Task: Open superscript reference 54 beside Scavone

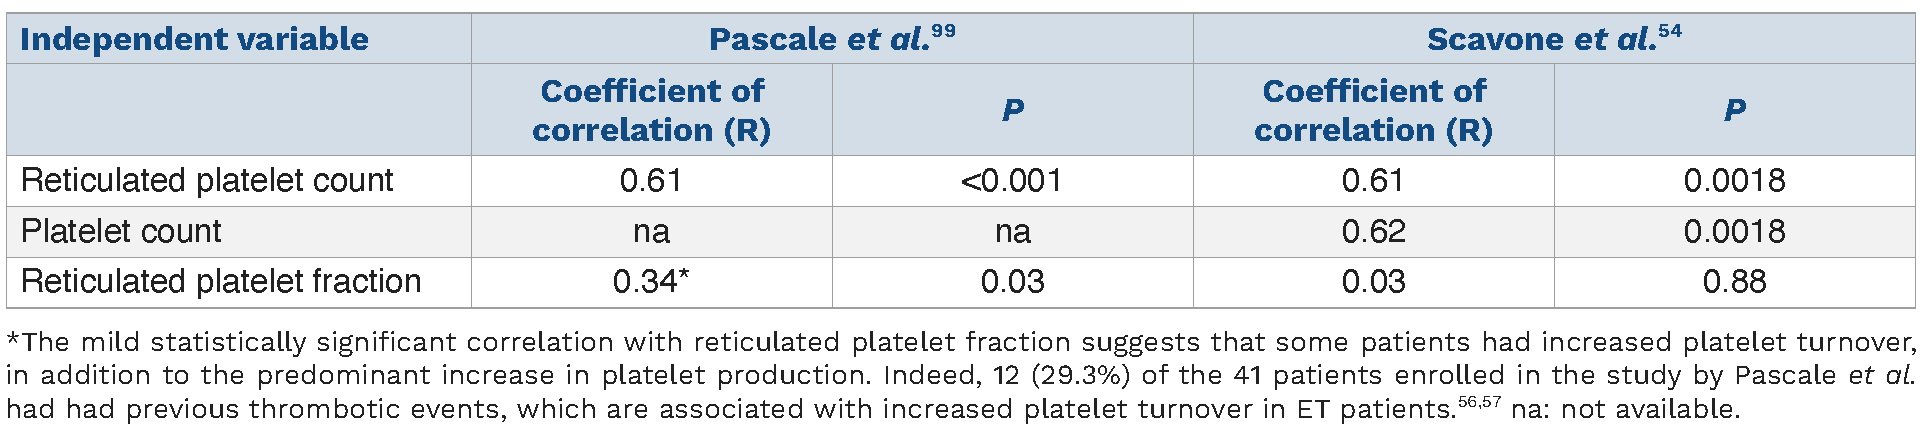Action: [x=1669, y=31]
